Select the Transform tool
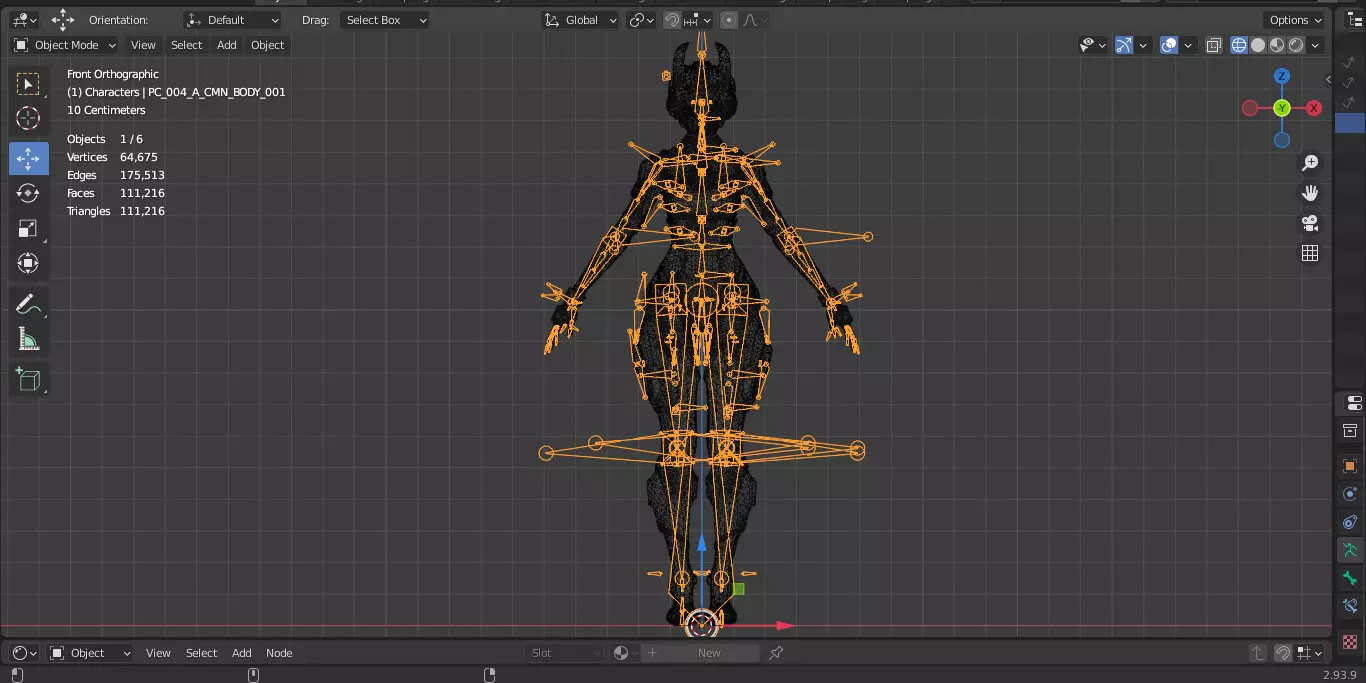The image size is (1366, 683). point(28,263)
